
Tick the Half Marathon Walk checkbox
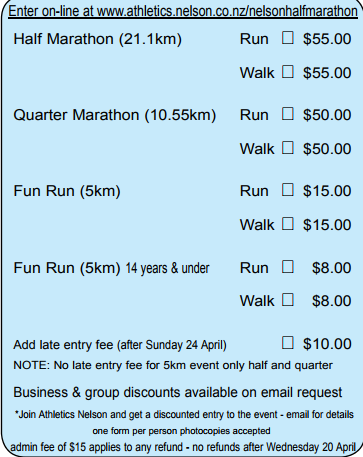pyautogui.click(x=288, y=72)
